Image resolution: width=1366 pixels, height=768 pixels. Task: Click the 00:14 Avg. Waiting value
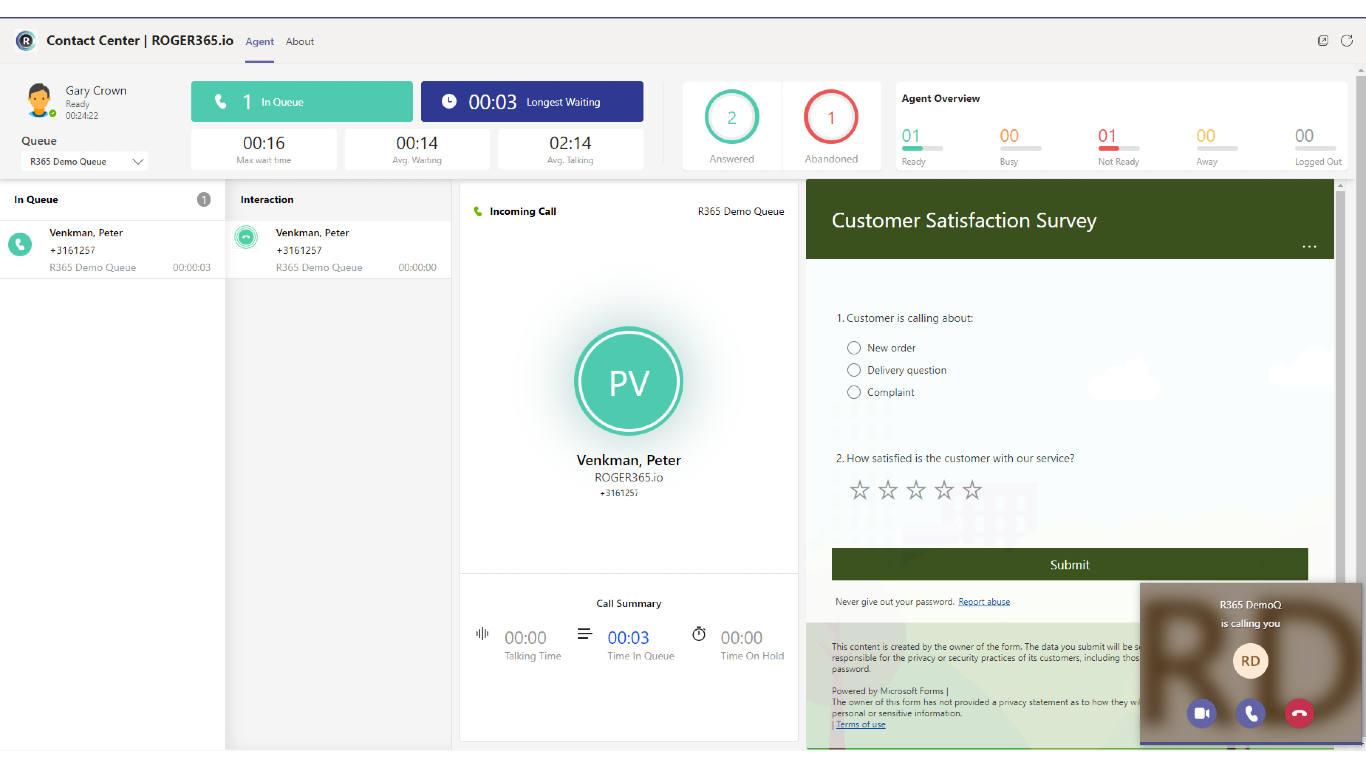417,143
